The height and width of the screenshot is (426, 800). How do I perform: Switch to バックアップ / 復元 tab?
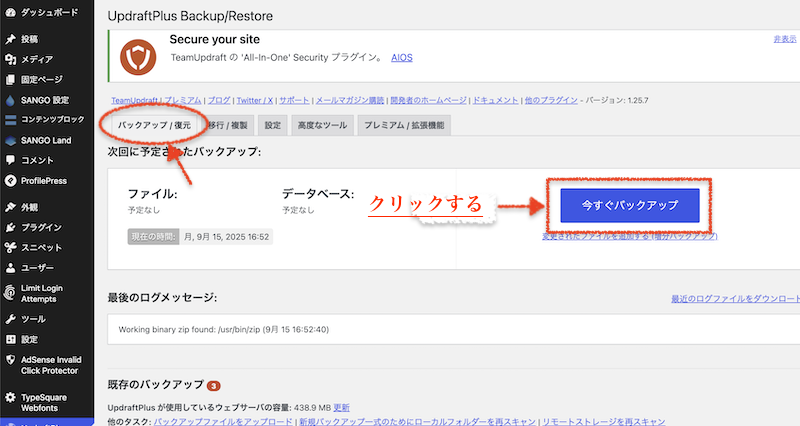[154, 125]
